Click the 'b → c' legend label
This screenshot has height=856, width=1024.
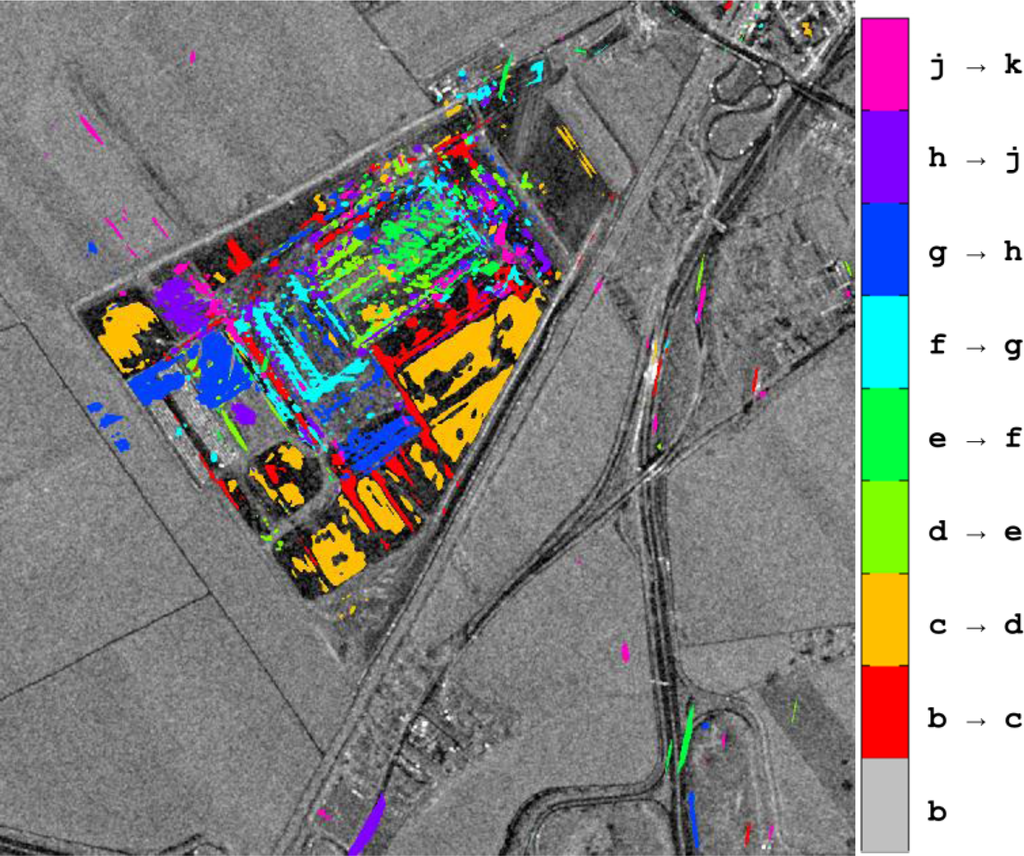click(x=975, y=718)
